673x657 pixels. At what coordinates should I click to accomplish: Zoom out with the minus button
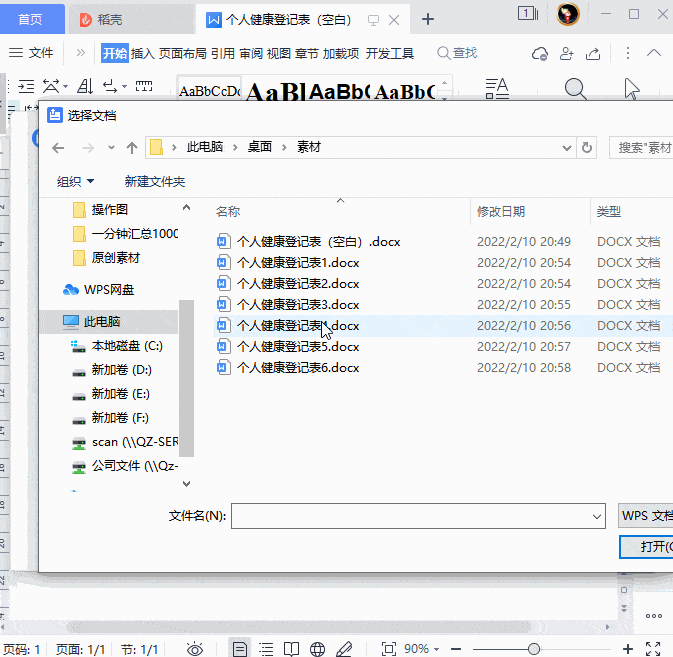456,649
